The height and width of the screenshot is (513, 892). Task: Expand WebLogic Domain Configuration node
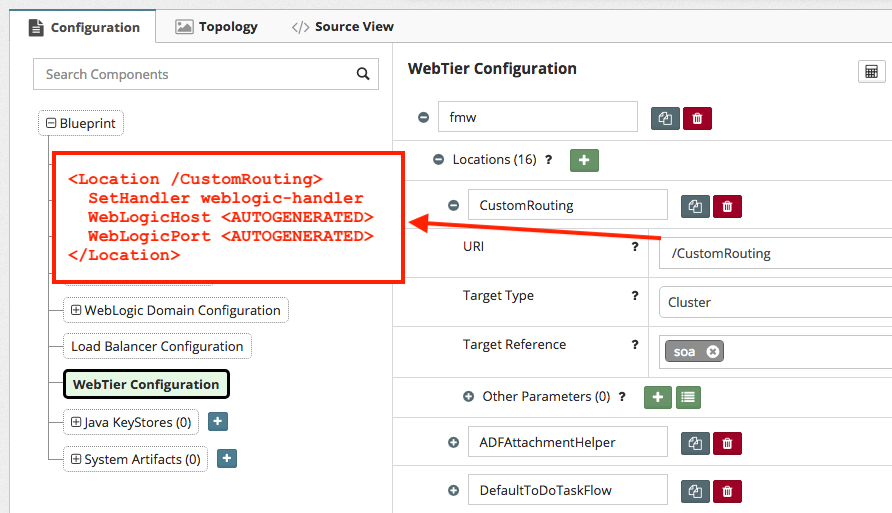tap(76, 311)
